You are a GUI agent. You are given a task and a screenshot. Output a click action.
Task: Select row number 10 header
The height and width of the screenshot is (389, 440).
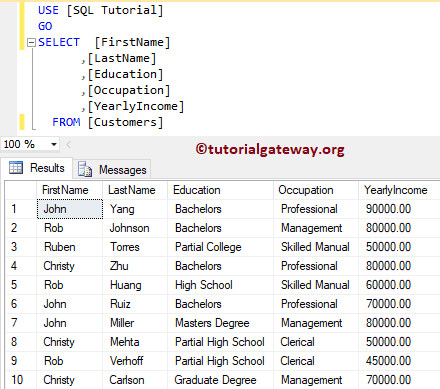click(x=21, y=380)
